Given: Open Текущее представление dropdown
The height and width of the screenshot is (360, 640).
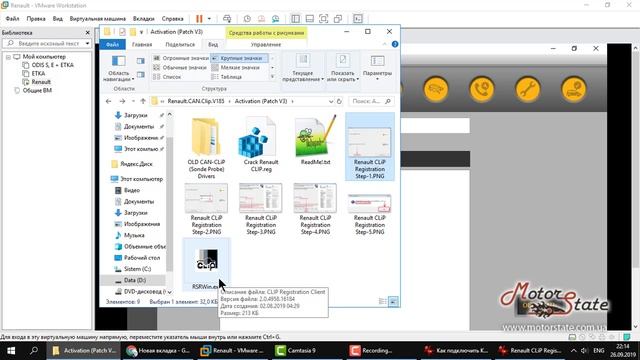Looking at the screenshot, I should pyautogui.click(x=302, y=69).
